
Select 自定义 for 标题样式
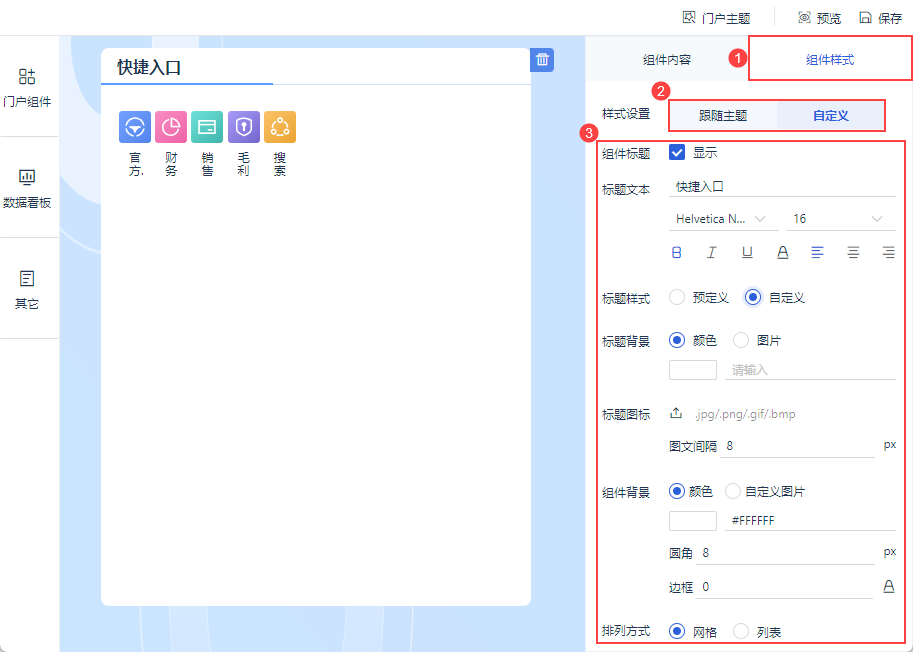click(753, 297)
